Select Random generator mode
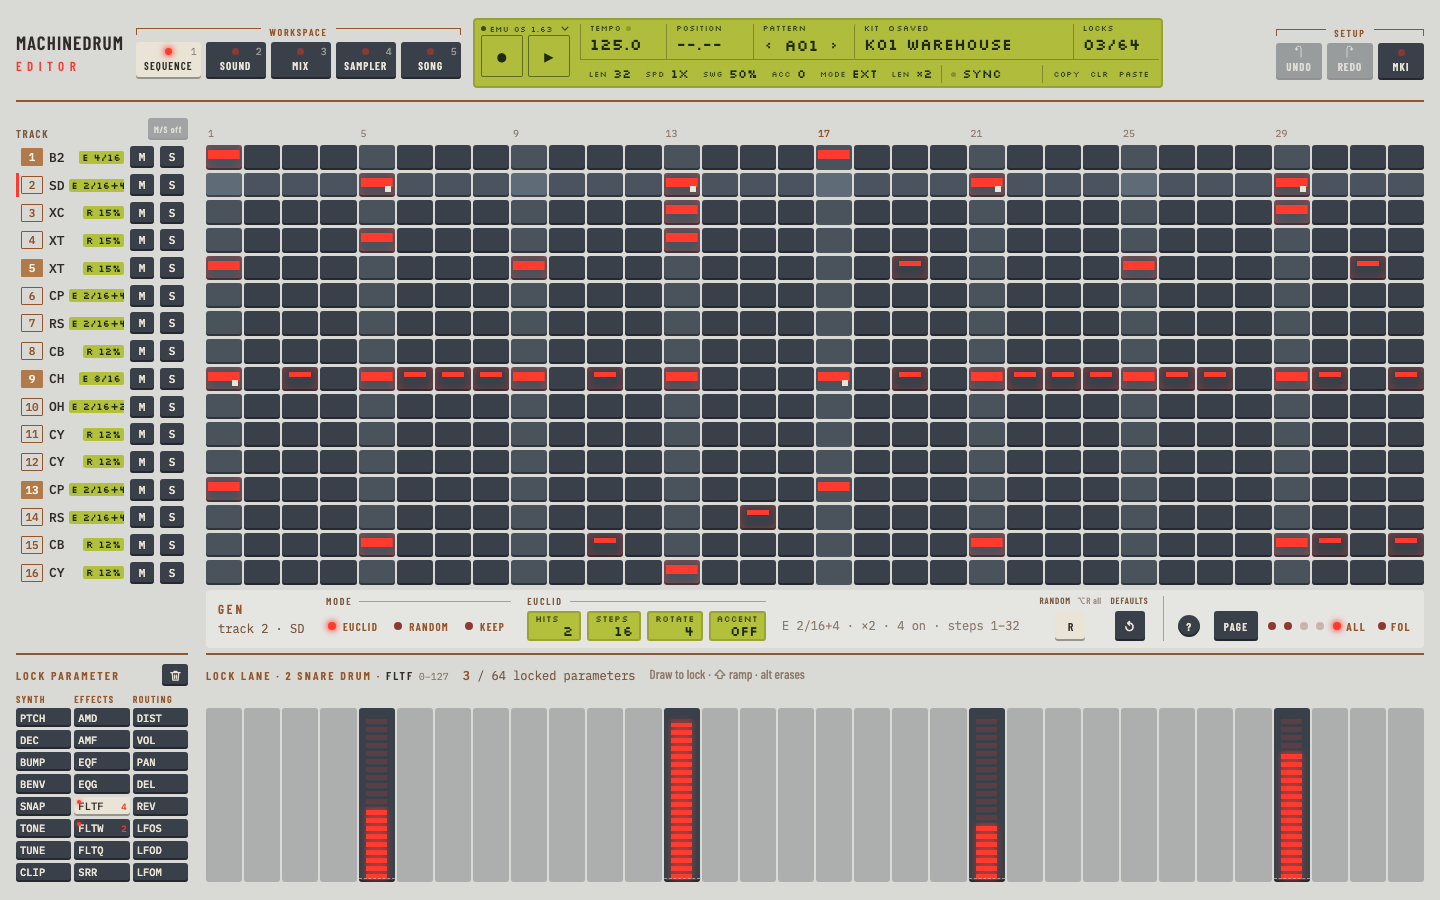 click(x=421, y=627)
